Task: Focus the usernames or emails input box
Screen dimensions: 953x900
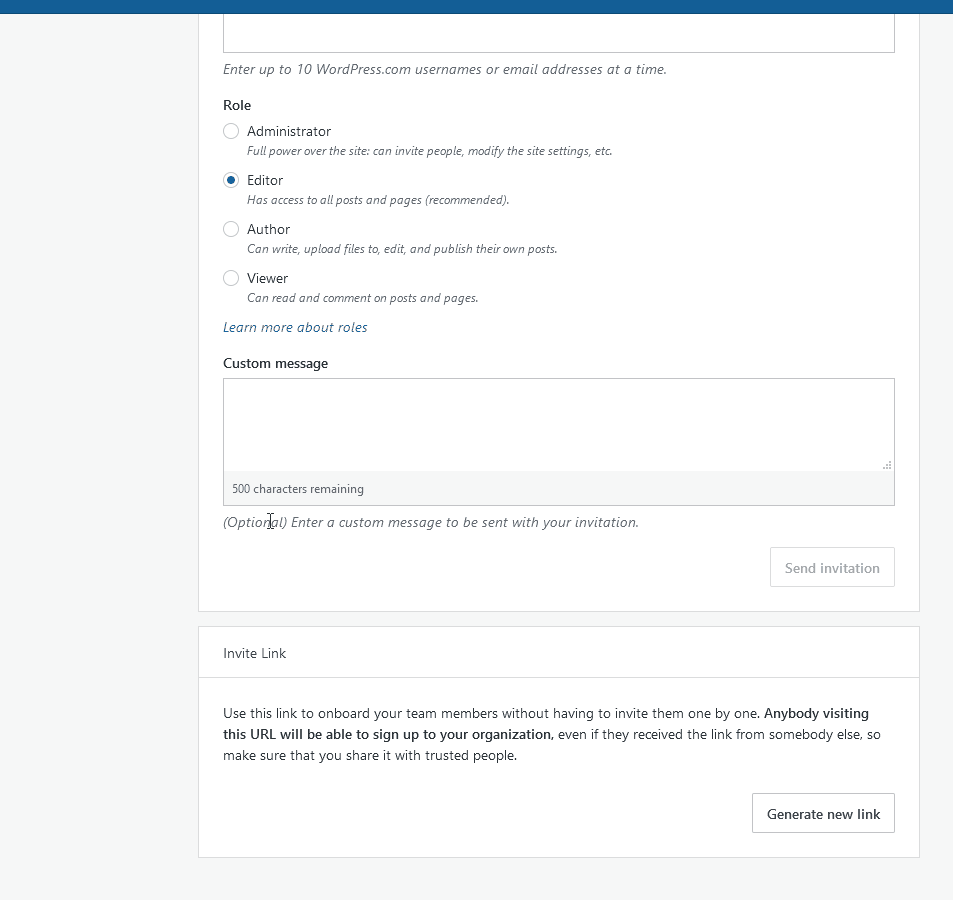Action: (559, 33)
